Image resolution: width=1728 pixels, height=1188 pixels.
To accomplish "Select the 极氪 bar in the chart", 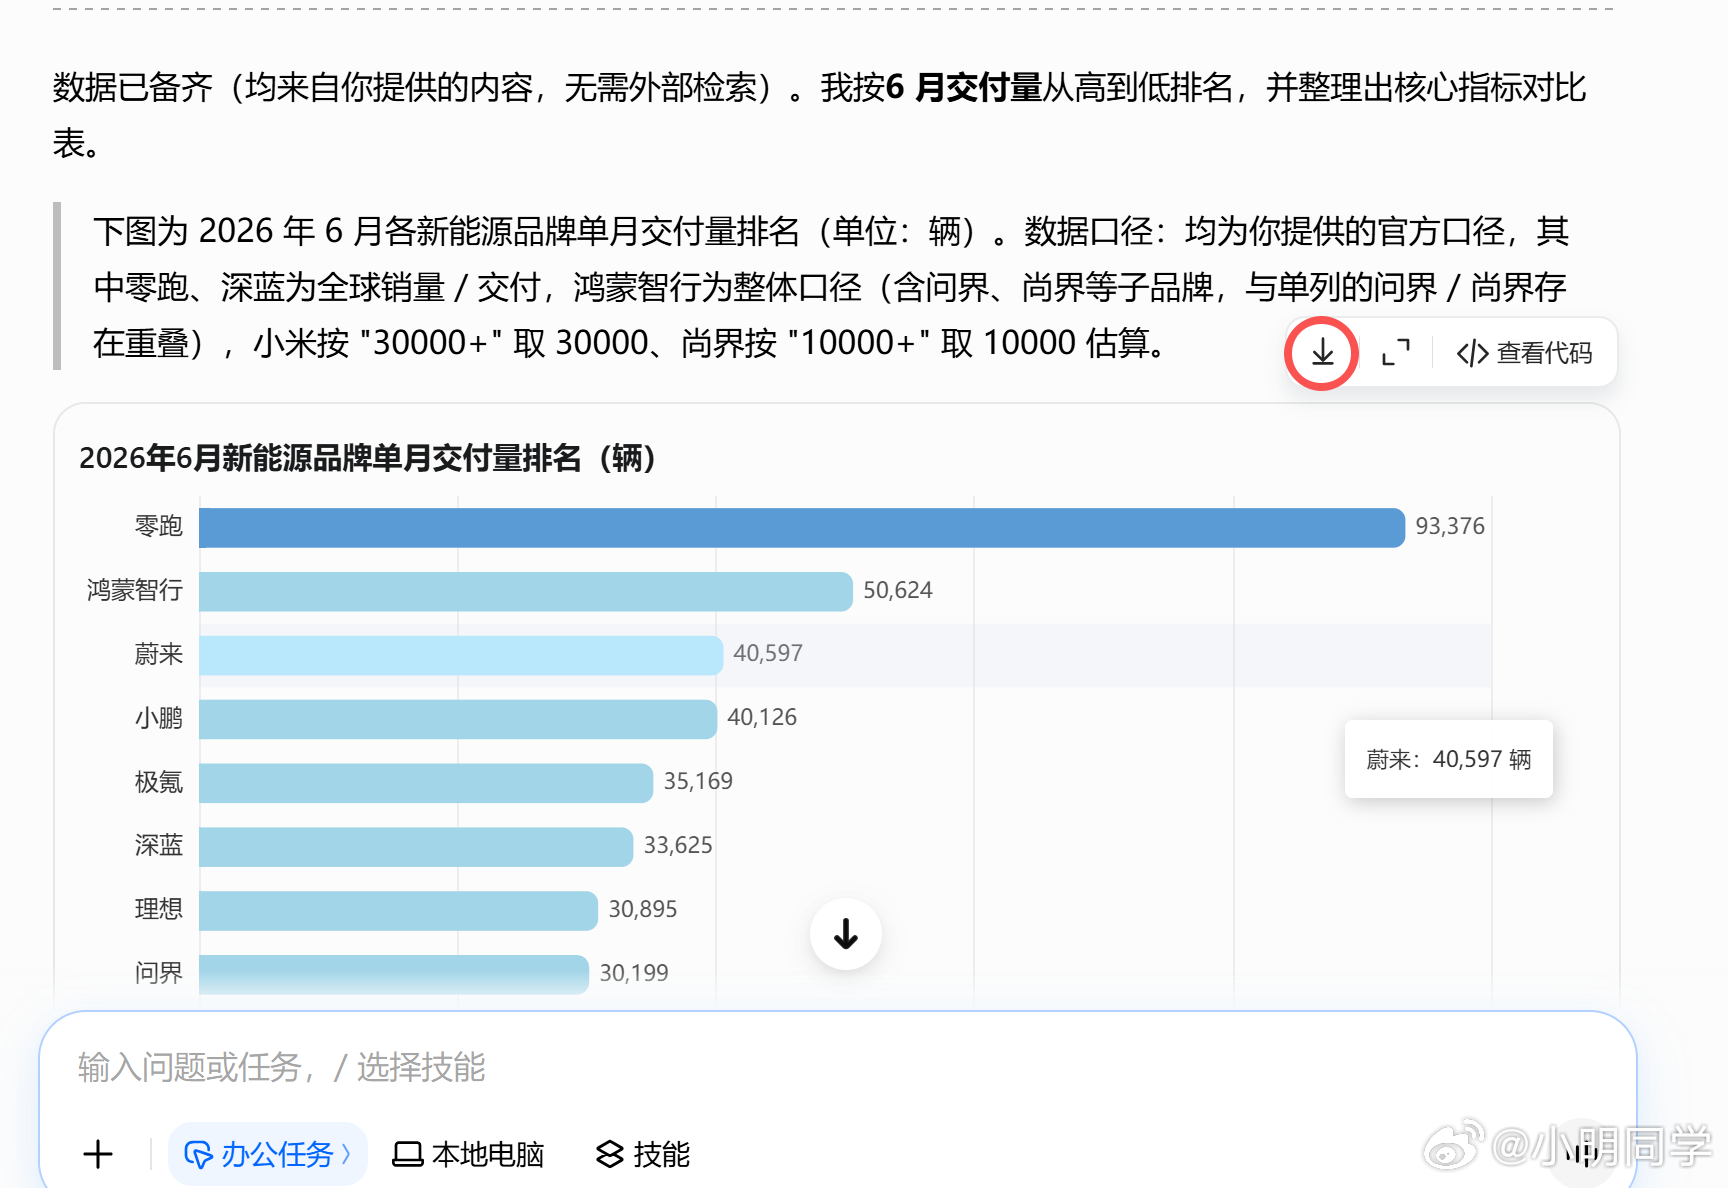I will [x=426, y=783].
